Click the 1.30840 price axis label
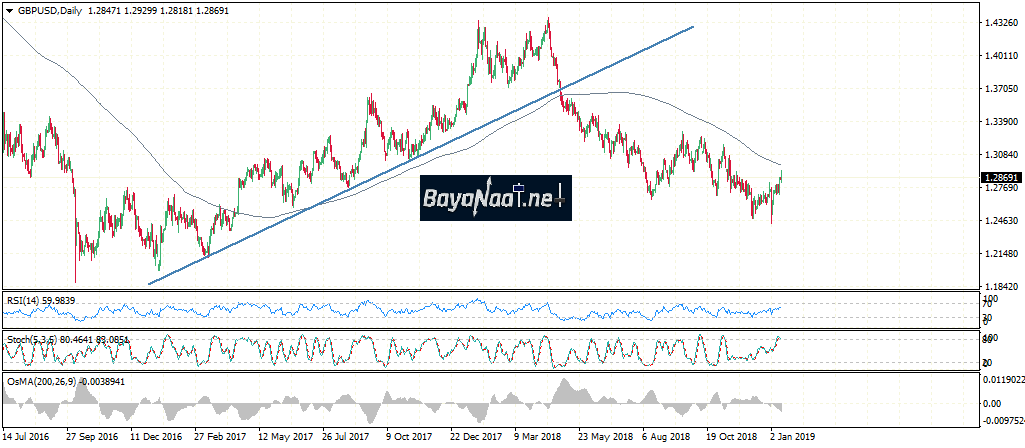The image size is (1025, 448). pyautogui.click(x=1003, y=155)
